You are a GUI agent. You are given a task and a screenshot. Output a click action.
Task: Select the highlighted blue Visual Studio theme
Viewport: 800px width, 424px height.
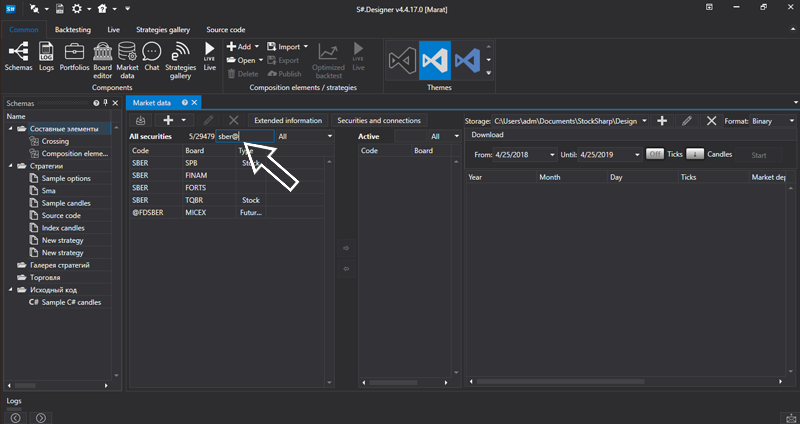[436, 60]
